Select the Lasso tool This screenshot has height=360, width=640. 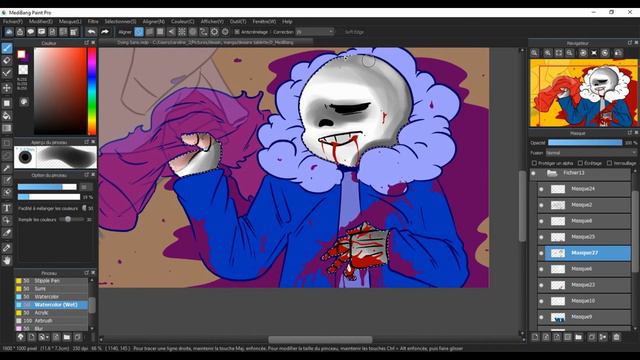click(x=7, y=156)
